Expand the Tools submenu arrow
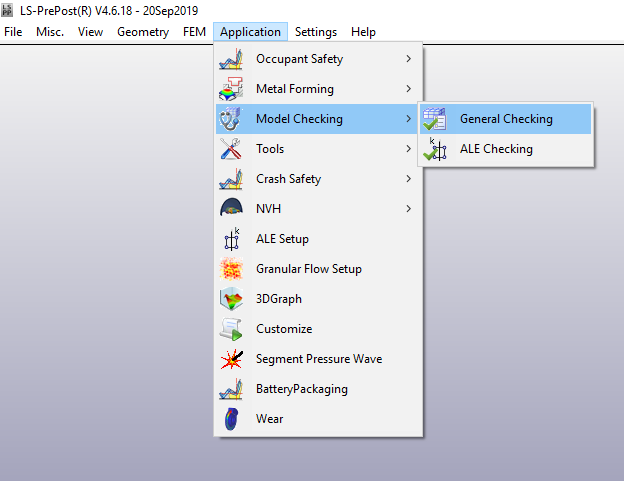Screen dimensions: 624x481 (408, 149)
